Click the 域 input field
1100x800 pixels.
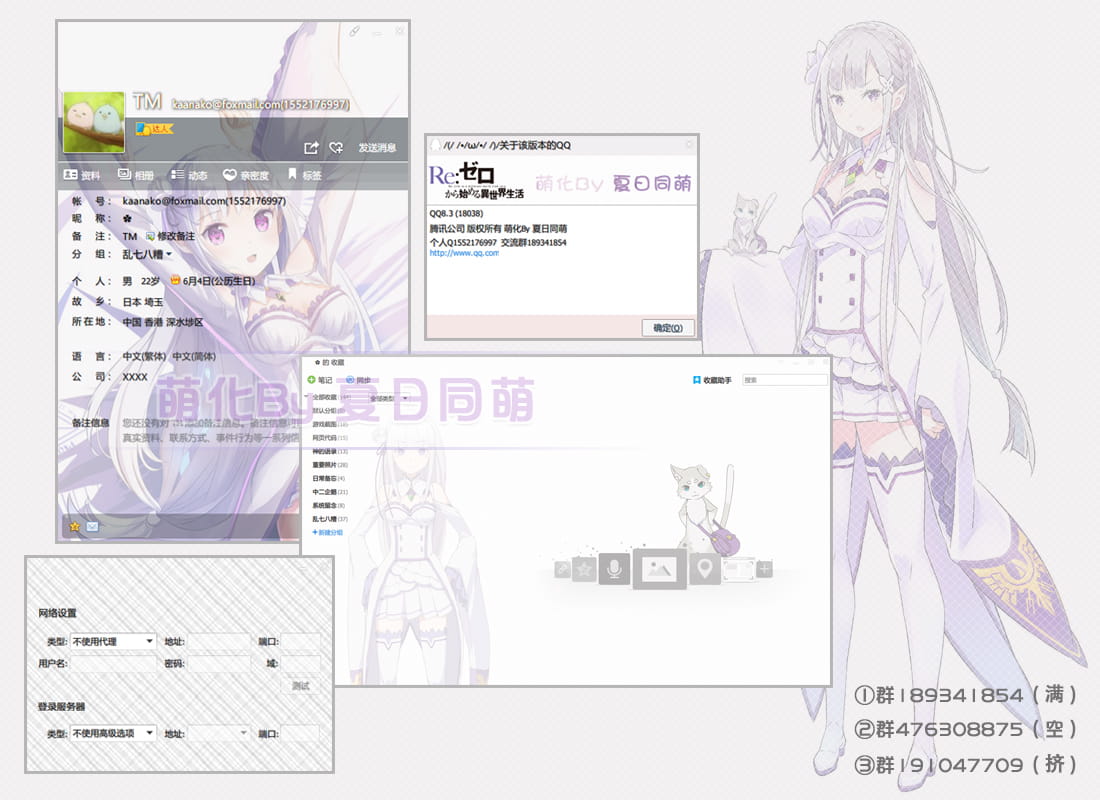[x=300, y=663]
